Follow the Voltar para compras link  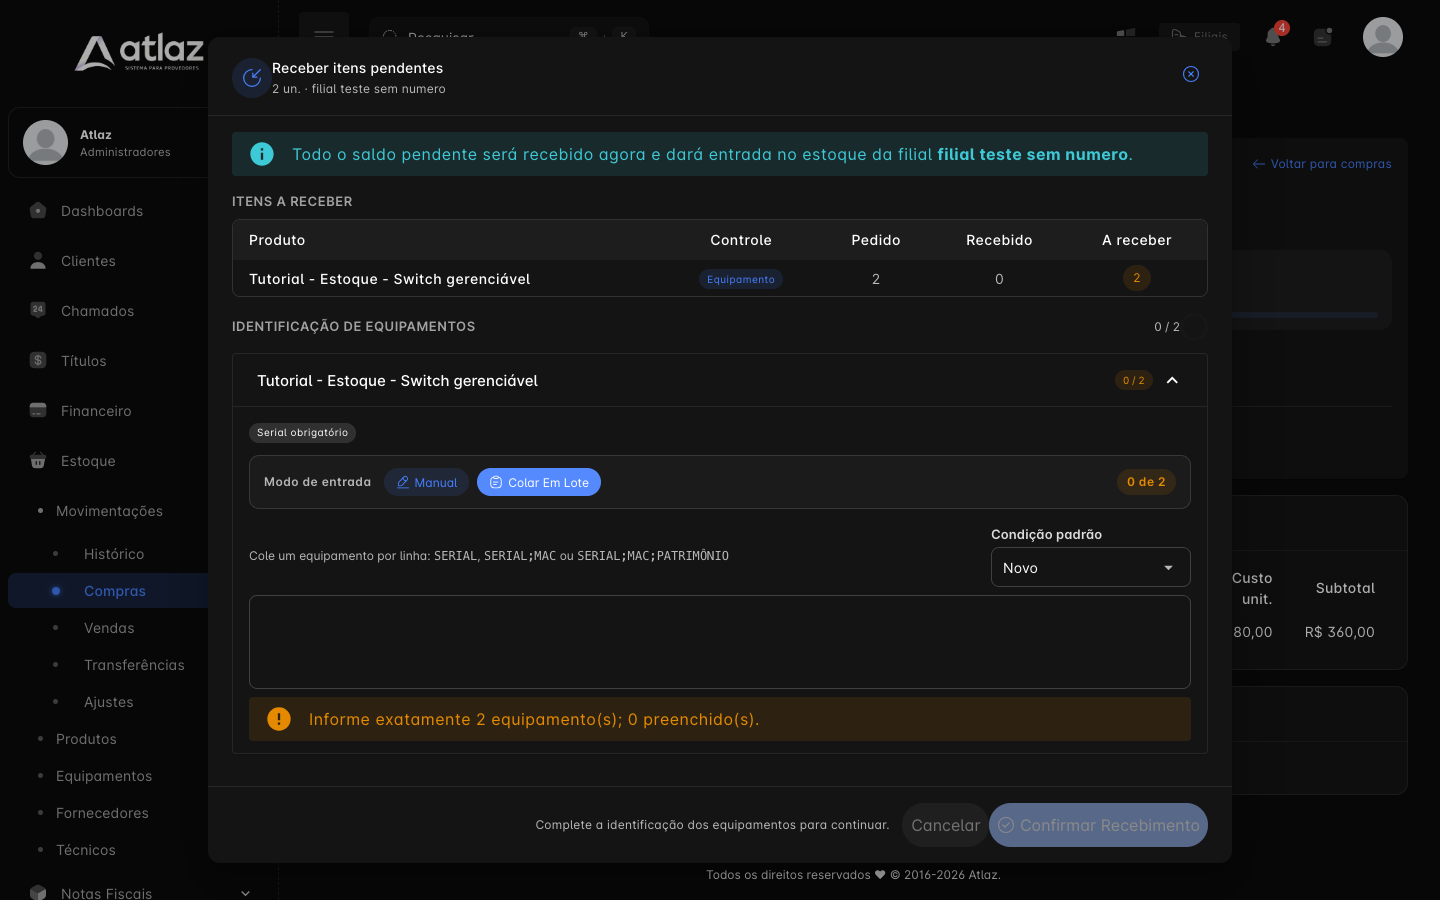(x=1322, y=164)
